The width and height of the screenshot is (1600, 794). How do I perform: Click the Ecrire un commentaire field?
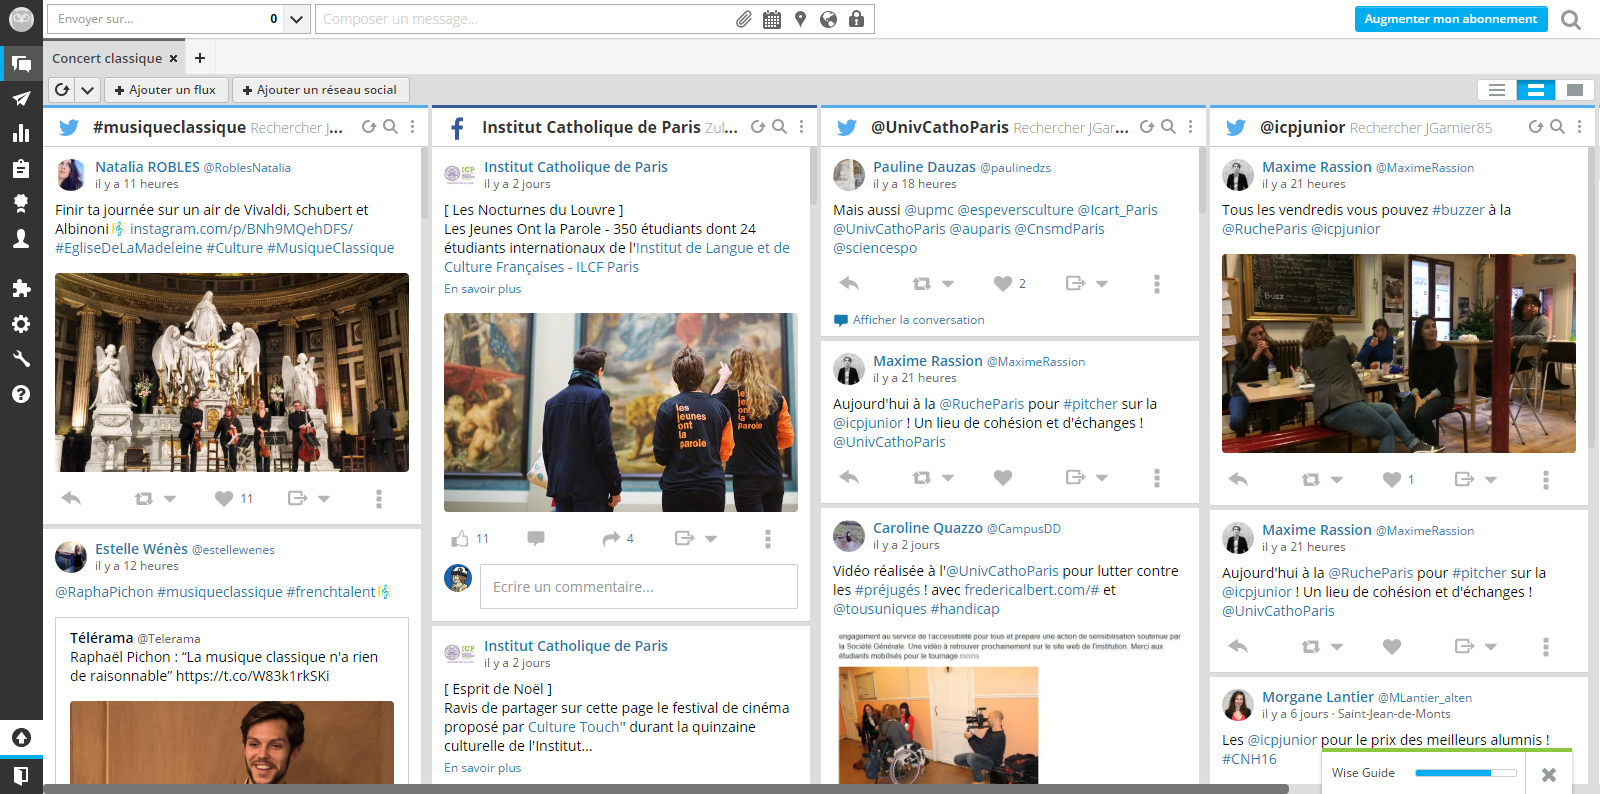pos(639,587)
